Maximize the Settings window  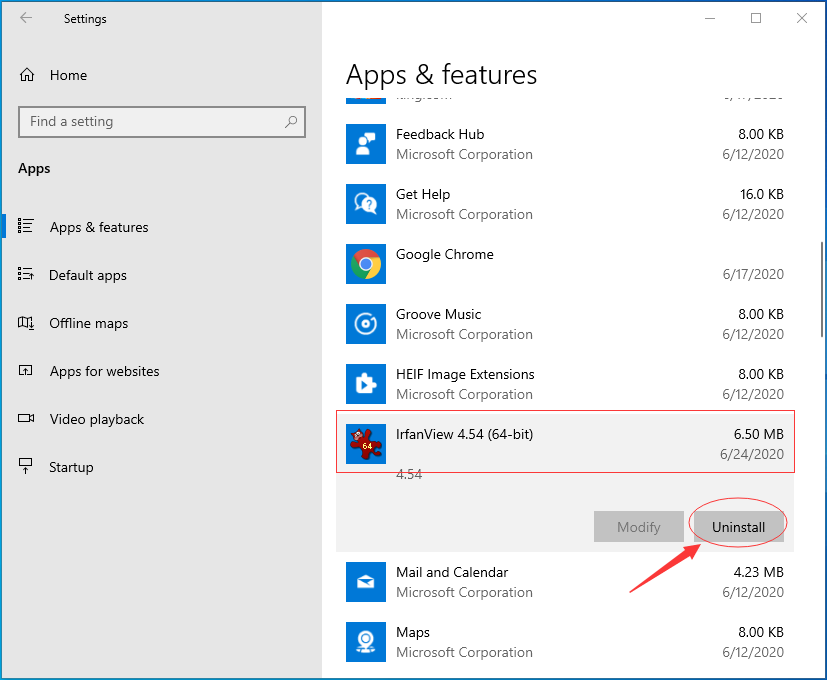coord(756,18)
